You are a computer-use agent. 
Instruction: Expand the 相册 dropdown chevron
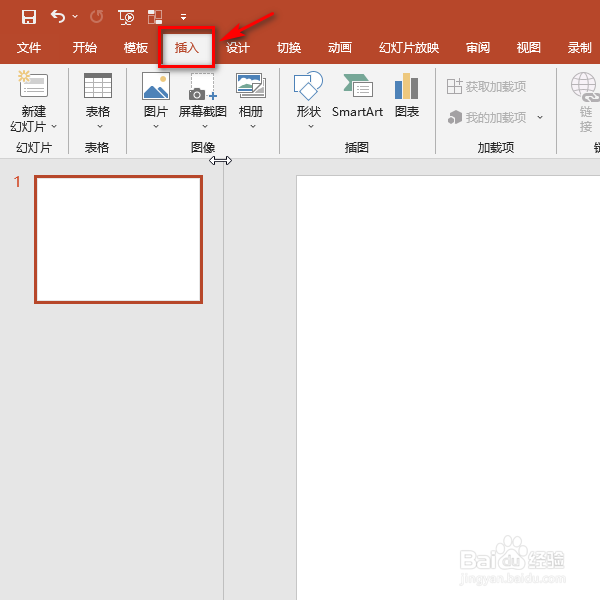coord(253,126)
